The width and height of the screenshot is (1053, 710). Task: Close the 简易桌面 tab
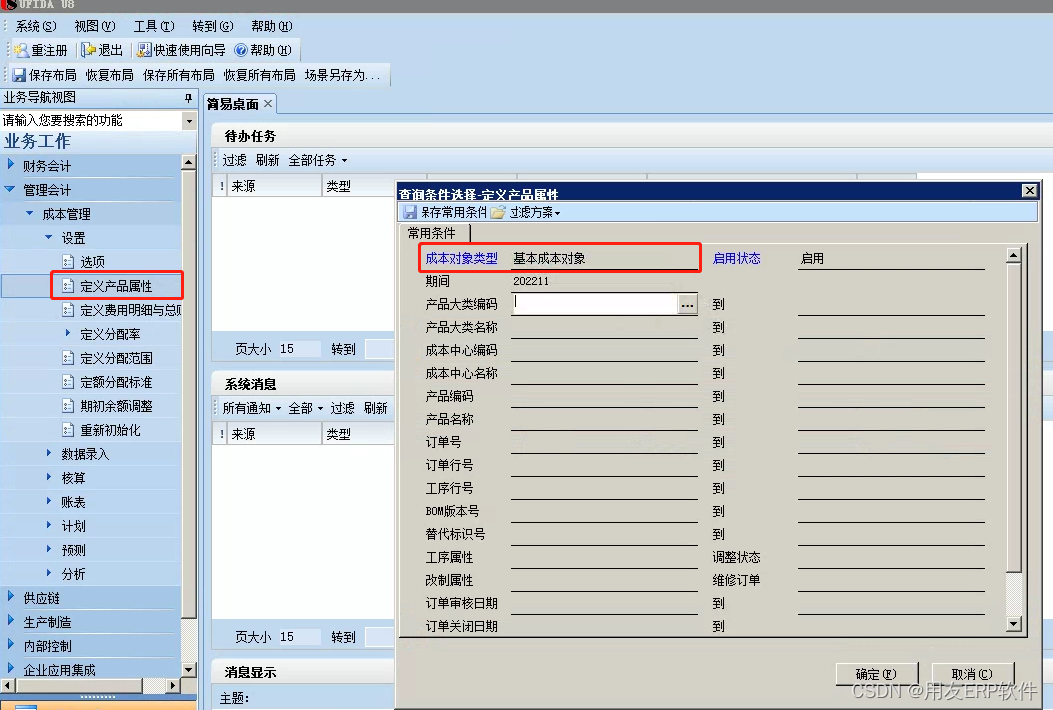pos(268,103)
